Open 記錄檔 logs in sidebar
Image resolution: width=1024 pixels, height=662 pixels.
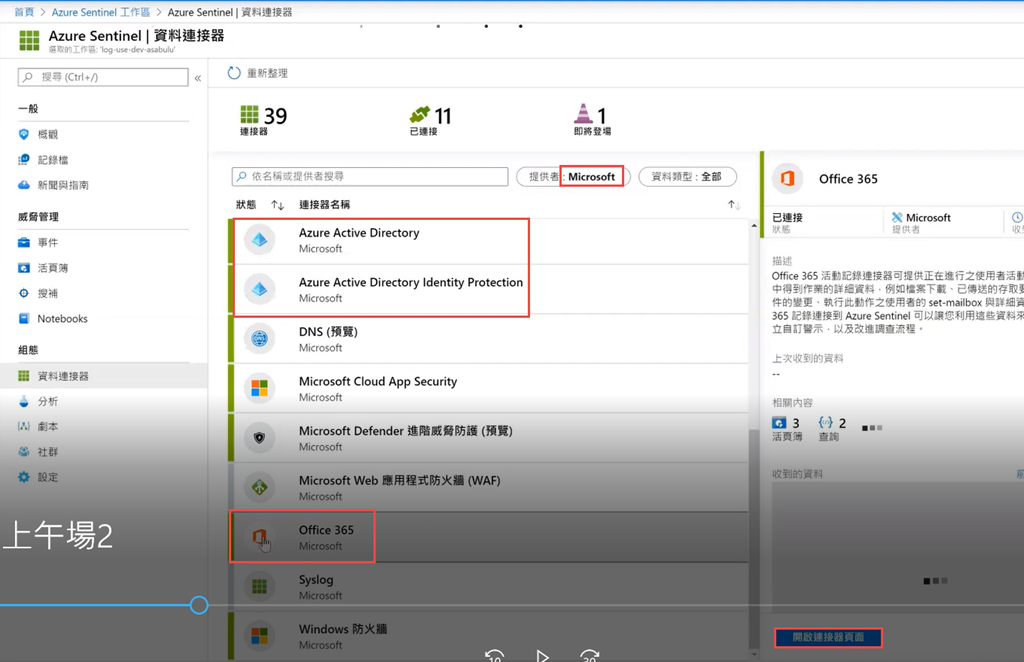pos(52,159)
